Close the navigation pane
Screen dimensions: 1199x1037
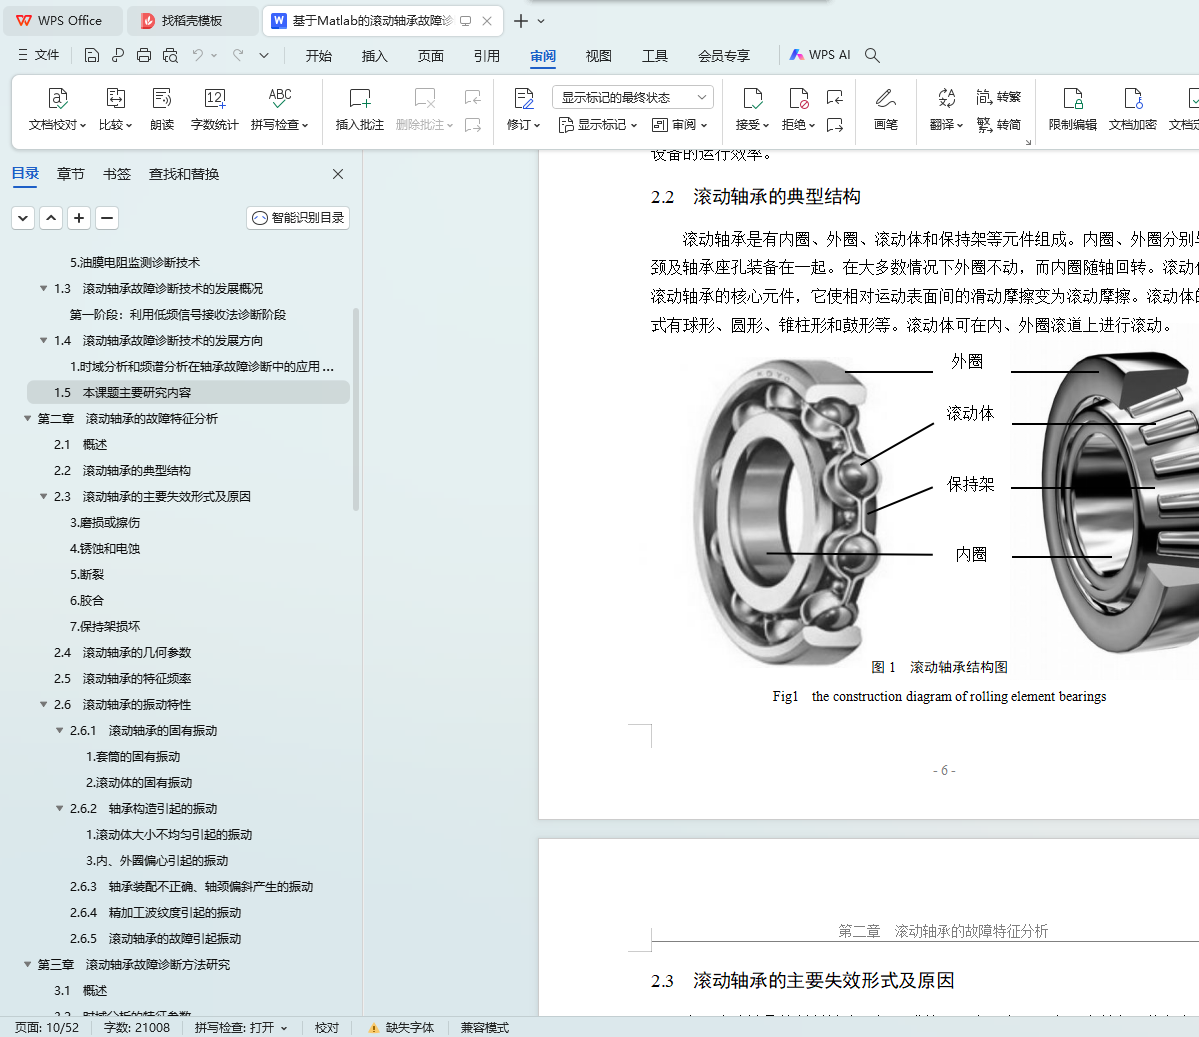tap(338, 174)
